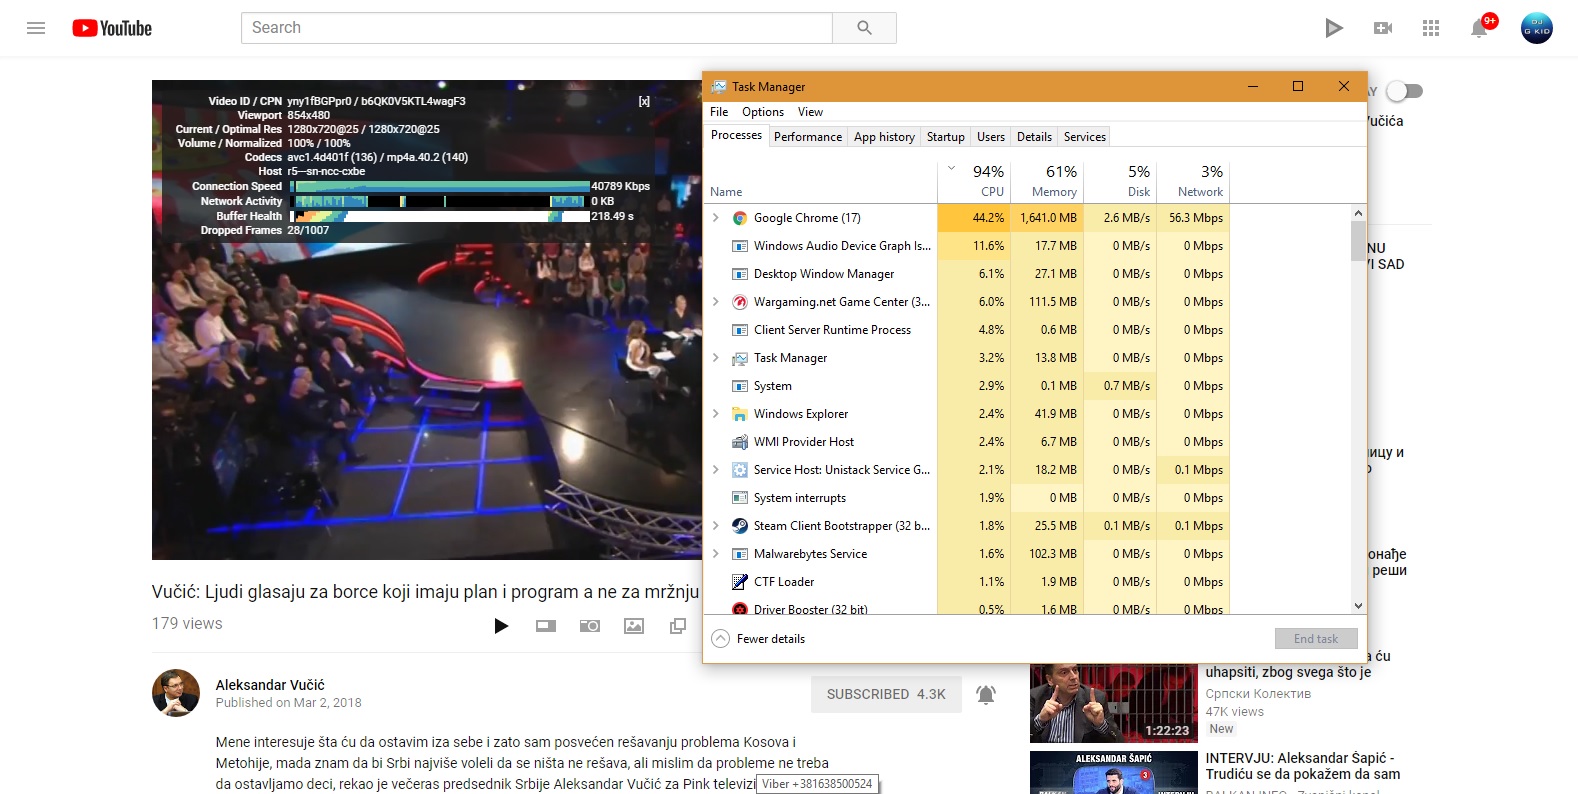
Task: Select the Task Manager process icon
Action: (x=740, y=358)
